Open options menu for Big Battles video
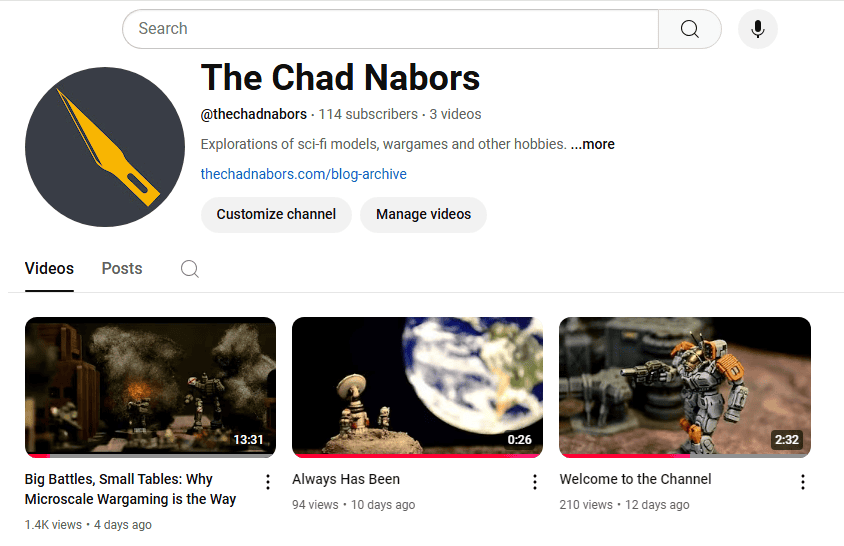This screenshot has width=844, height=546. click(x=268, y=482)
